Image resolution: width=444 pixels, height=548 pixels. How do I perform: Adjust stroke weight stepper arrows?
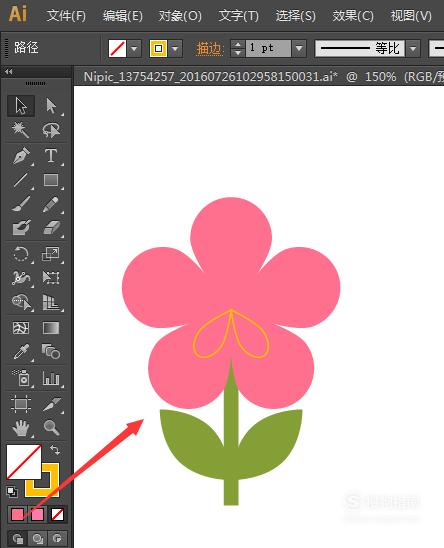click(238, 48)
